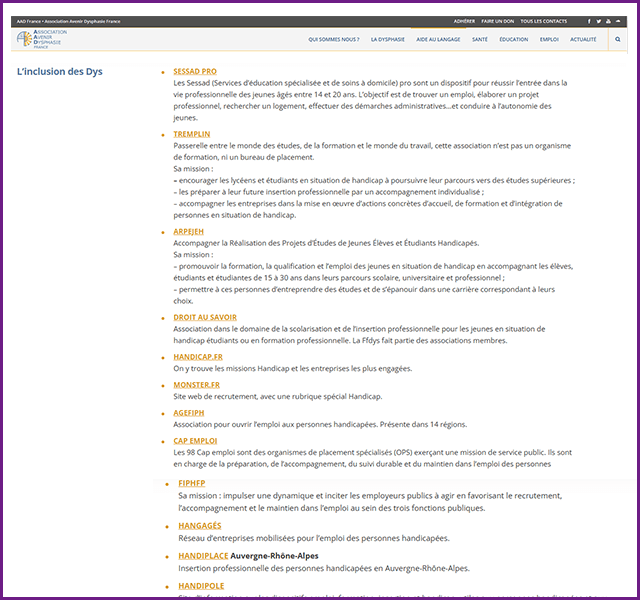Follow the TREMPLIN link
This screenshot has height=600, width=640.
[x=192, y=134]
